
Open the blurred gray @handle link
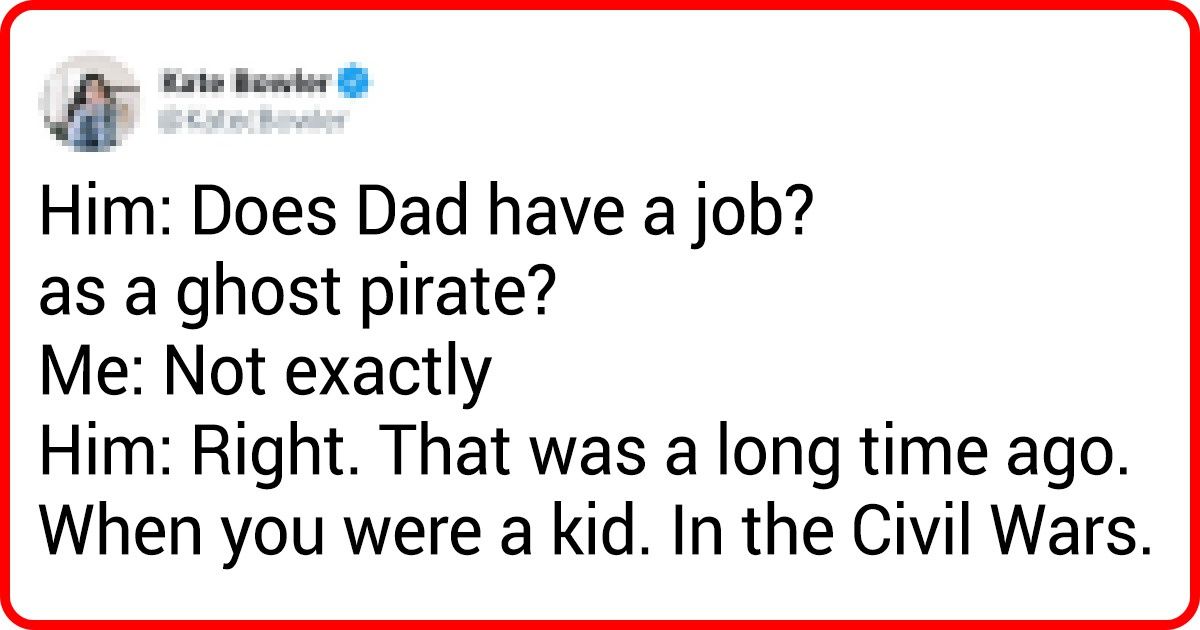pyautogui.click(x=250, y=122)
